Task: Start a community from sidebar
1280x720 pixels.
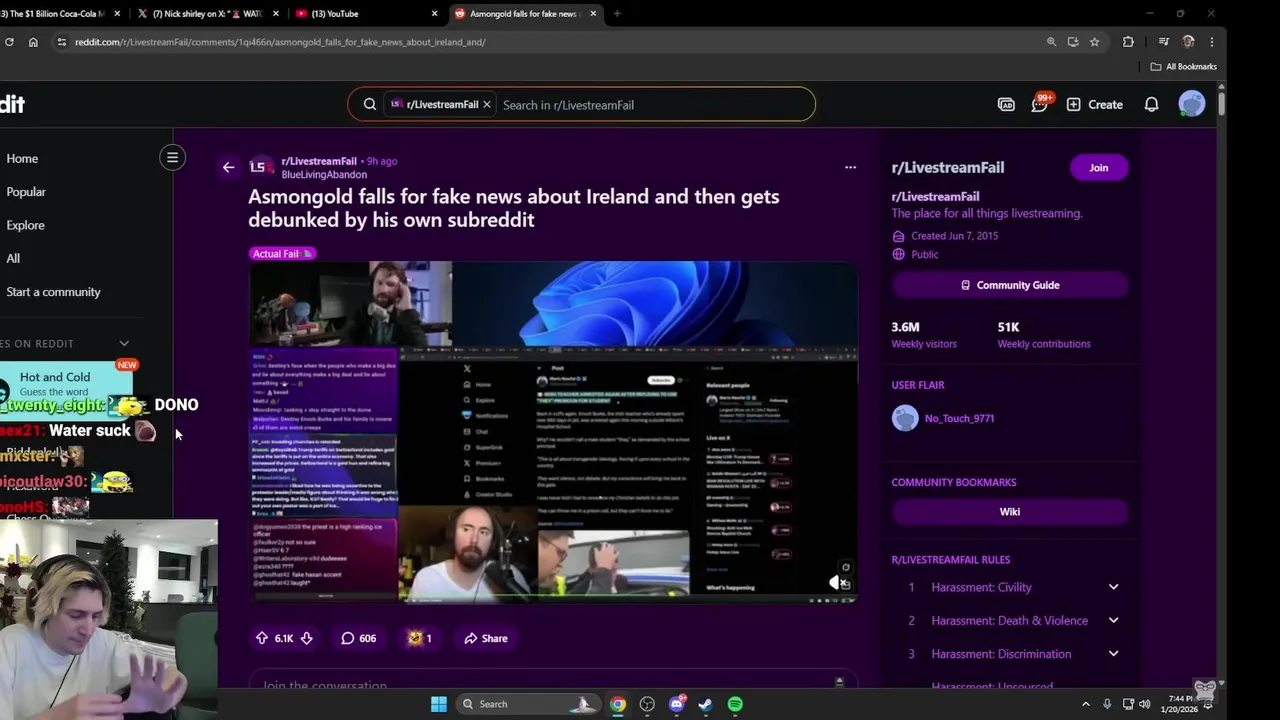Action: coord(54,291)
